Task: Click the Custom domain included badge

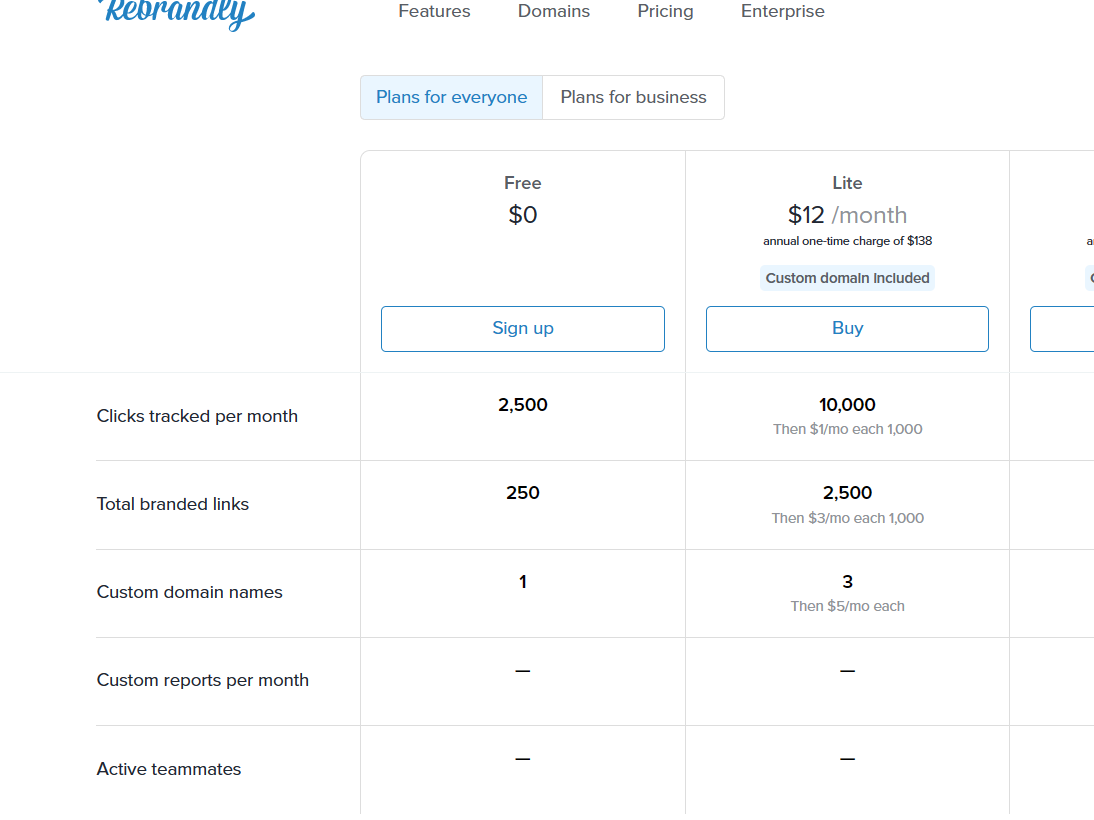Action: click(x=847, y=278)
